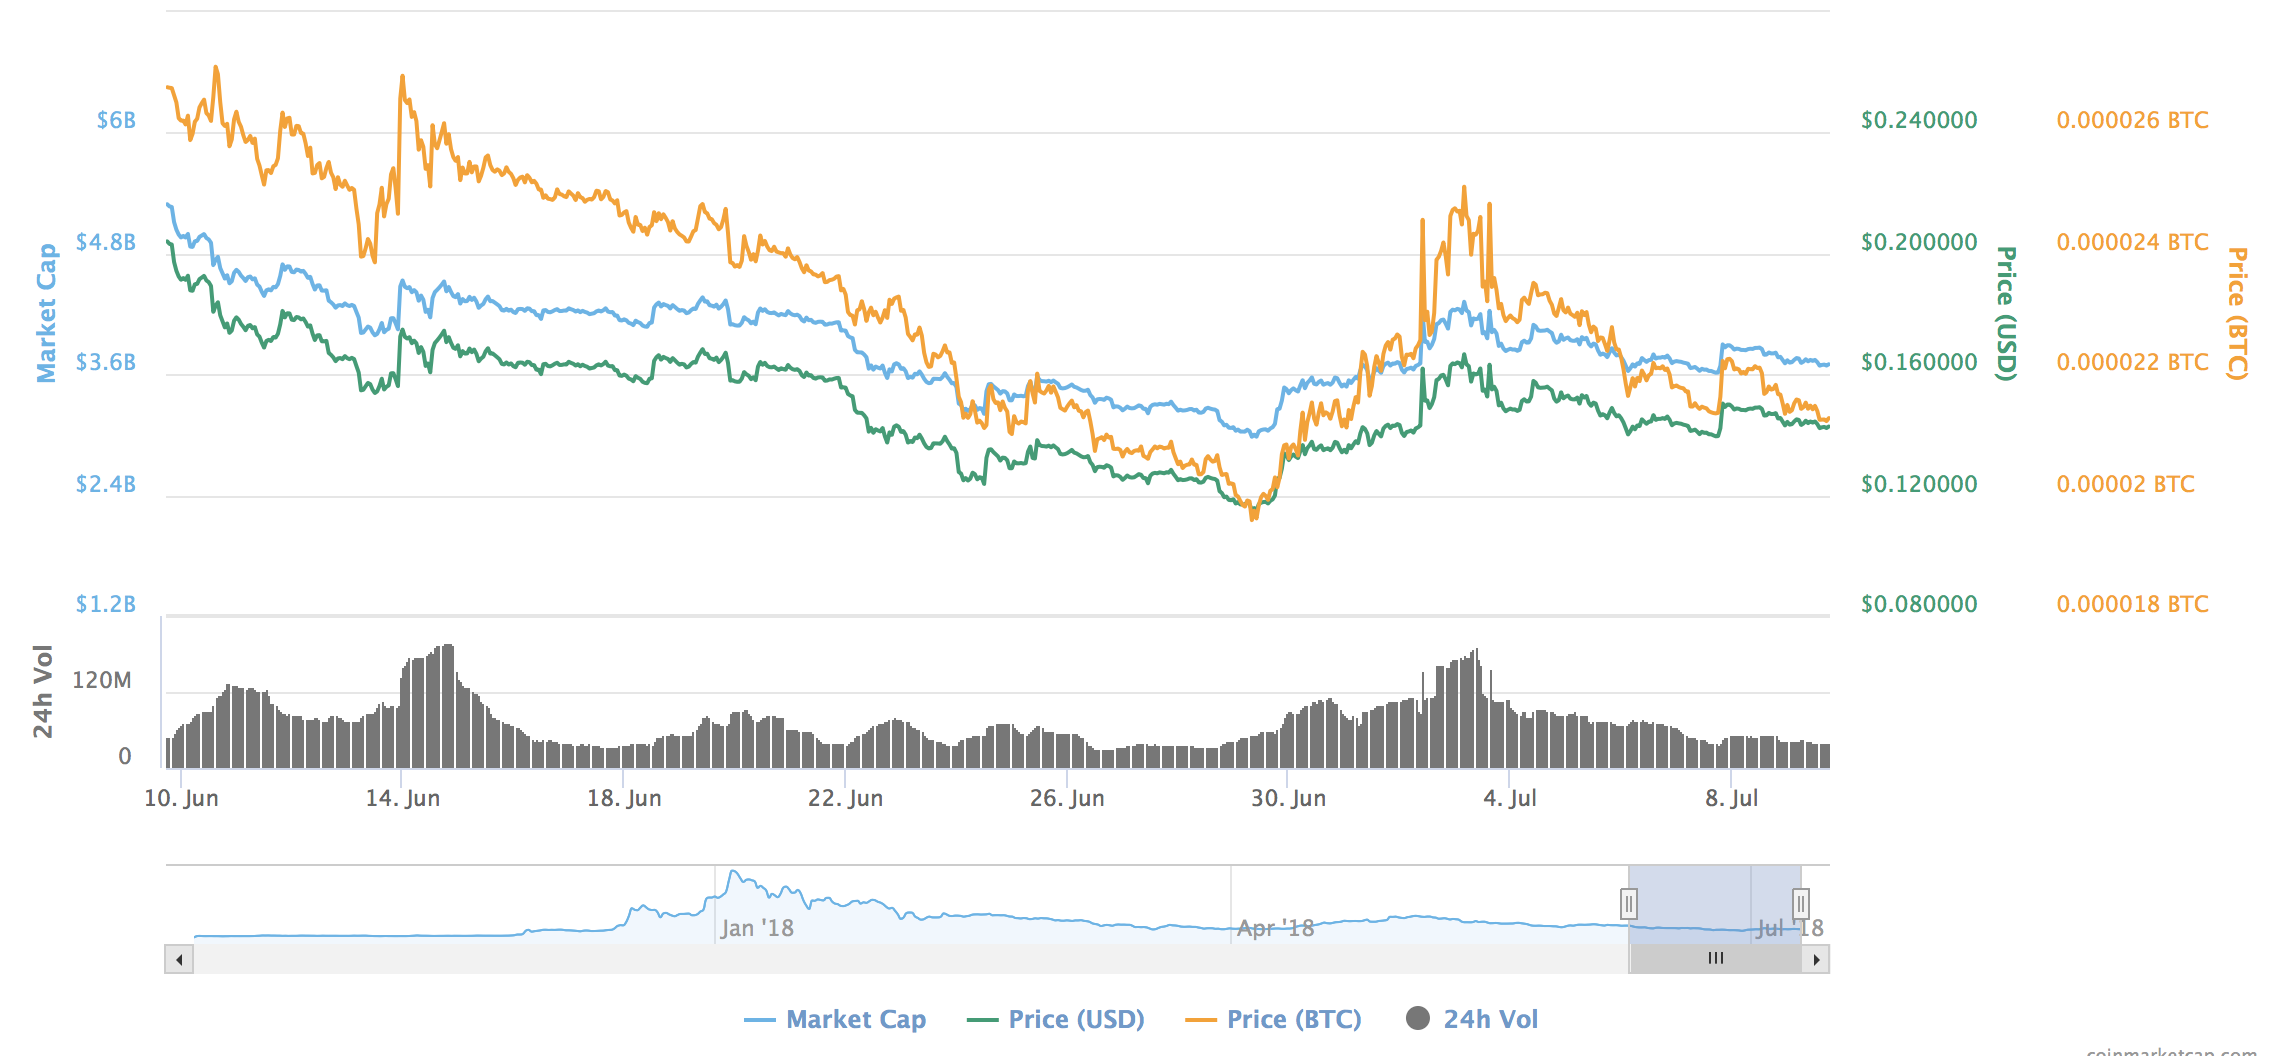Grab the right range handle in the navigator
2280x1056 pixels.
pos(1801,904)
